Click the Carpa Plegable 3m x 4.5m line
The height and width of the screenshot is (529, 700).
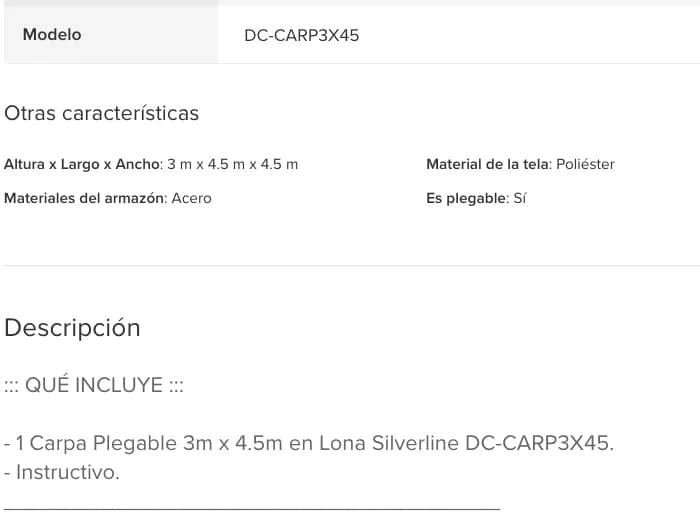click(309, 443)
